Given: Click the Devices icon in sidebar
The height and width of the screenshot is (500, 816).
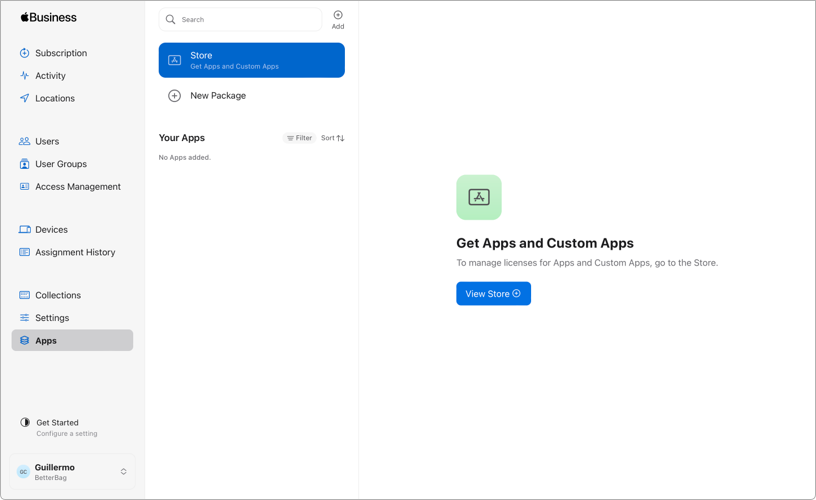Looking at the screenshot, I should (x=24, y=230).
